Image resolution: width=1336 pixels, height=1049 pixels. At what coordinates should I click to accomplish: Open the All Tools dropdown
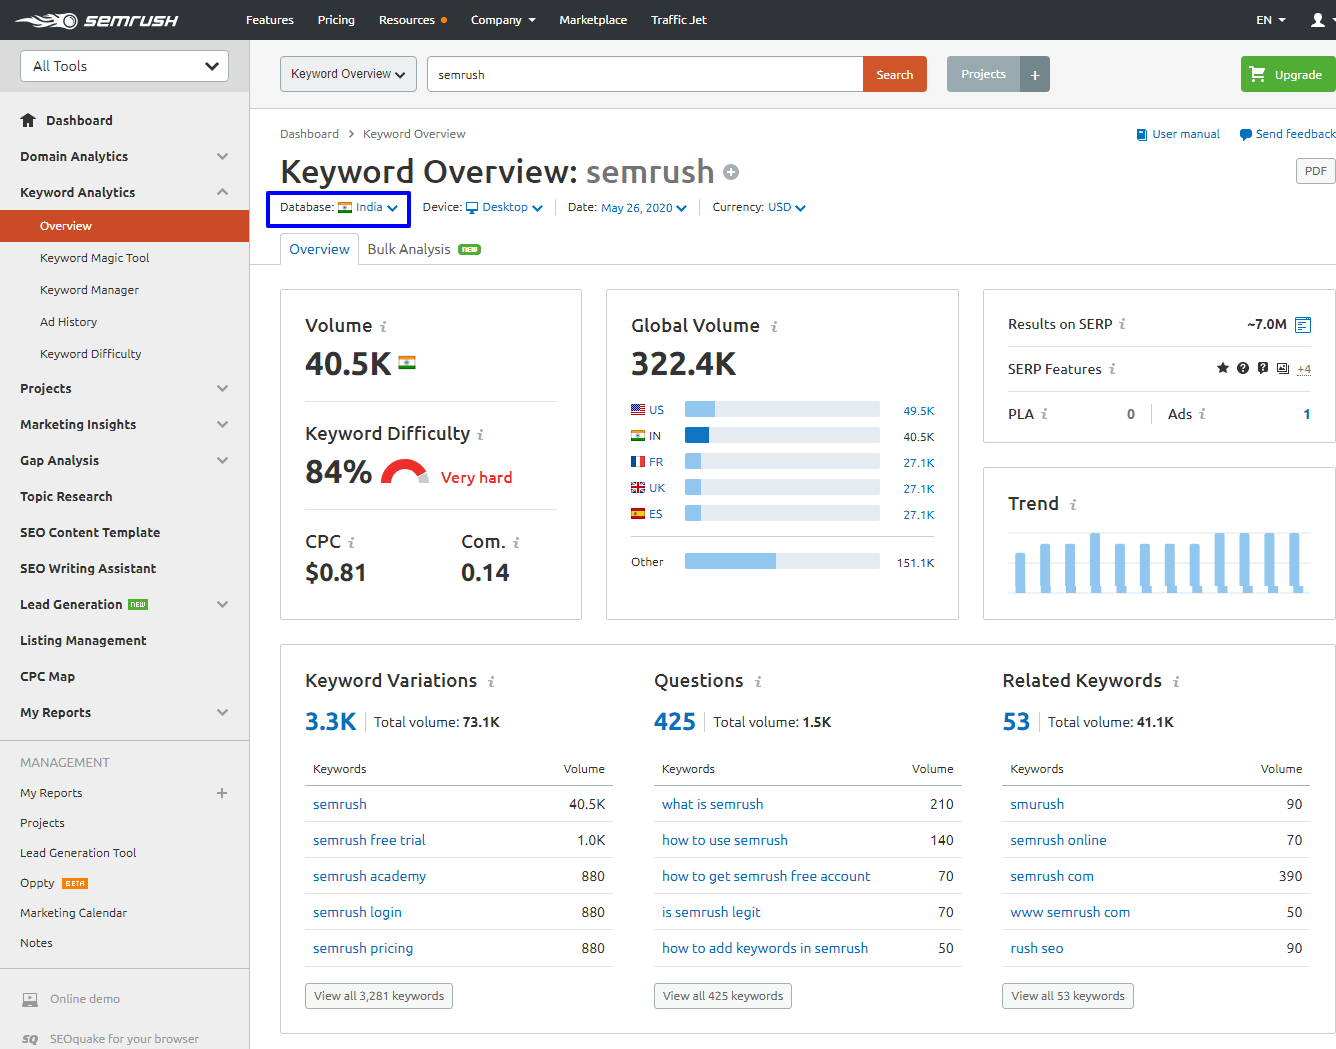[124, 66]
